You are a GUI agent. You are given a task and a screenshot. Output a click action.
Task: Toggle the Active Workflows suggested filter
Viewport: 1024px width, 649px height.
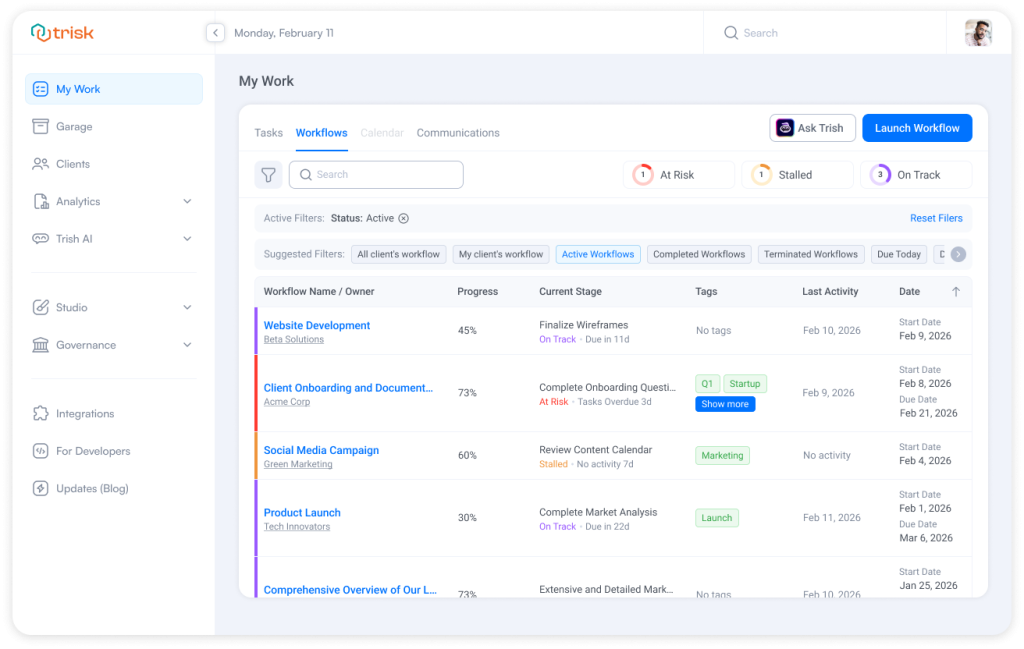[x=598, y=253]
